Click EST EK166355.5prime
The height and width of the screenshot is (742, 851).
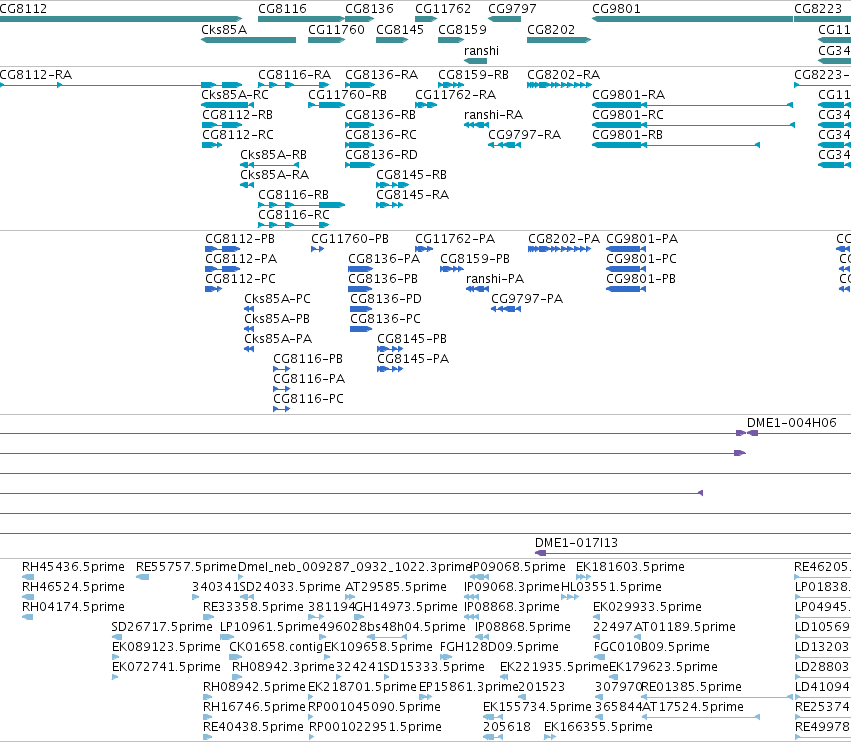[x=598, y=727]
